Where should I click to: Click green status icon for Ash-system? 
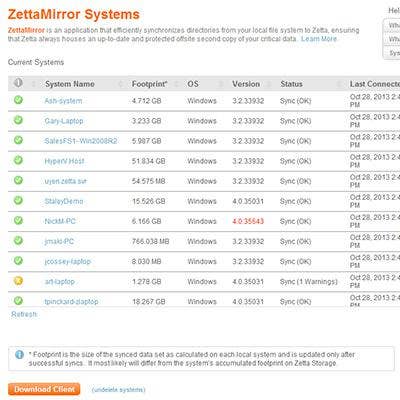tap(18, 100)
